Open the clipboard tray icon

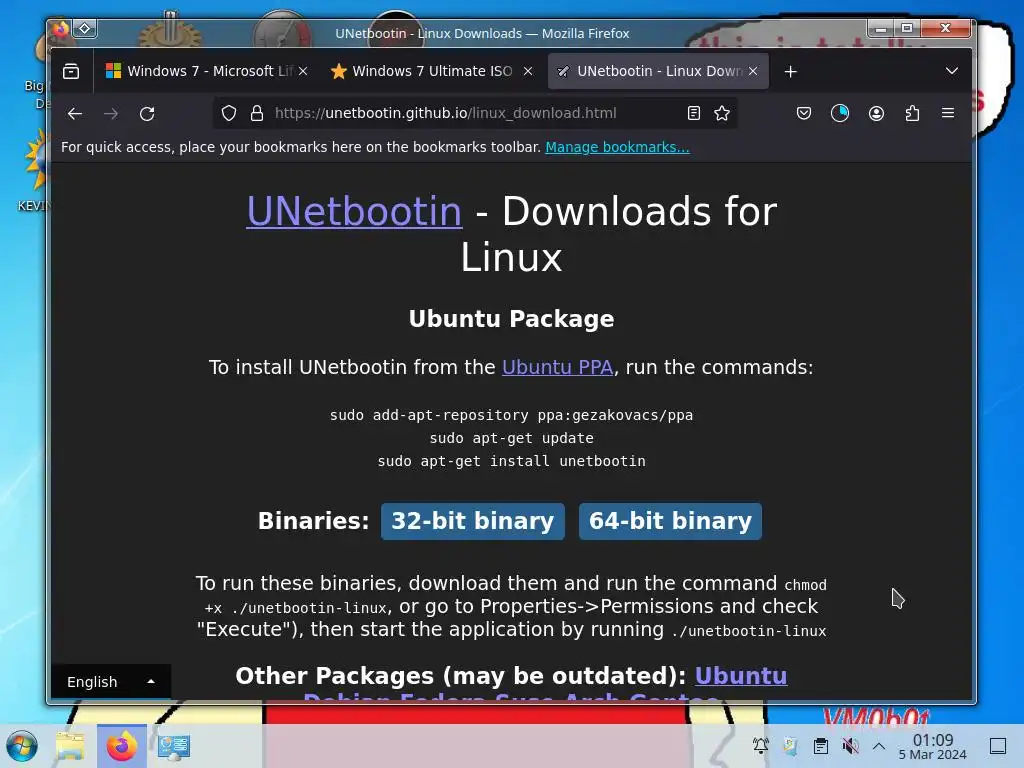click(821, 746)
